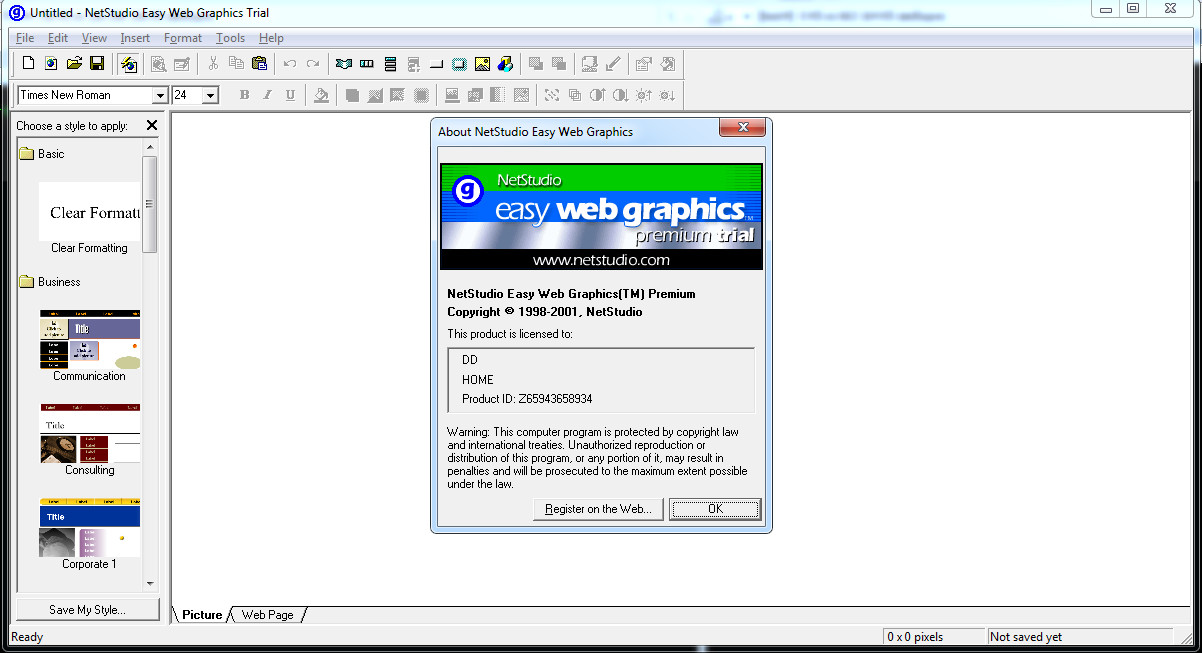
Task: Toggle Underline text formatting
Action: tap(290, 95)
